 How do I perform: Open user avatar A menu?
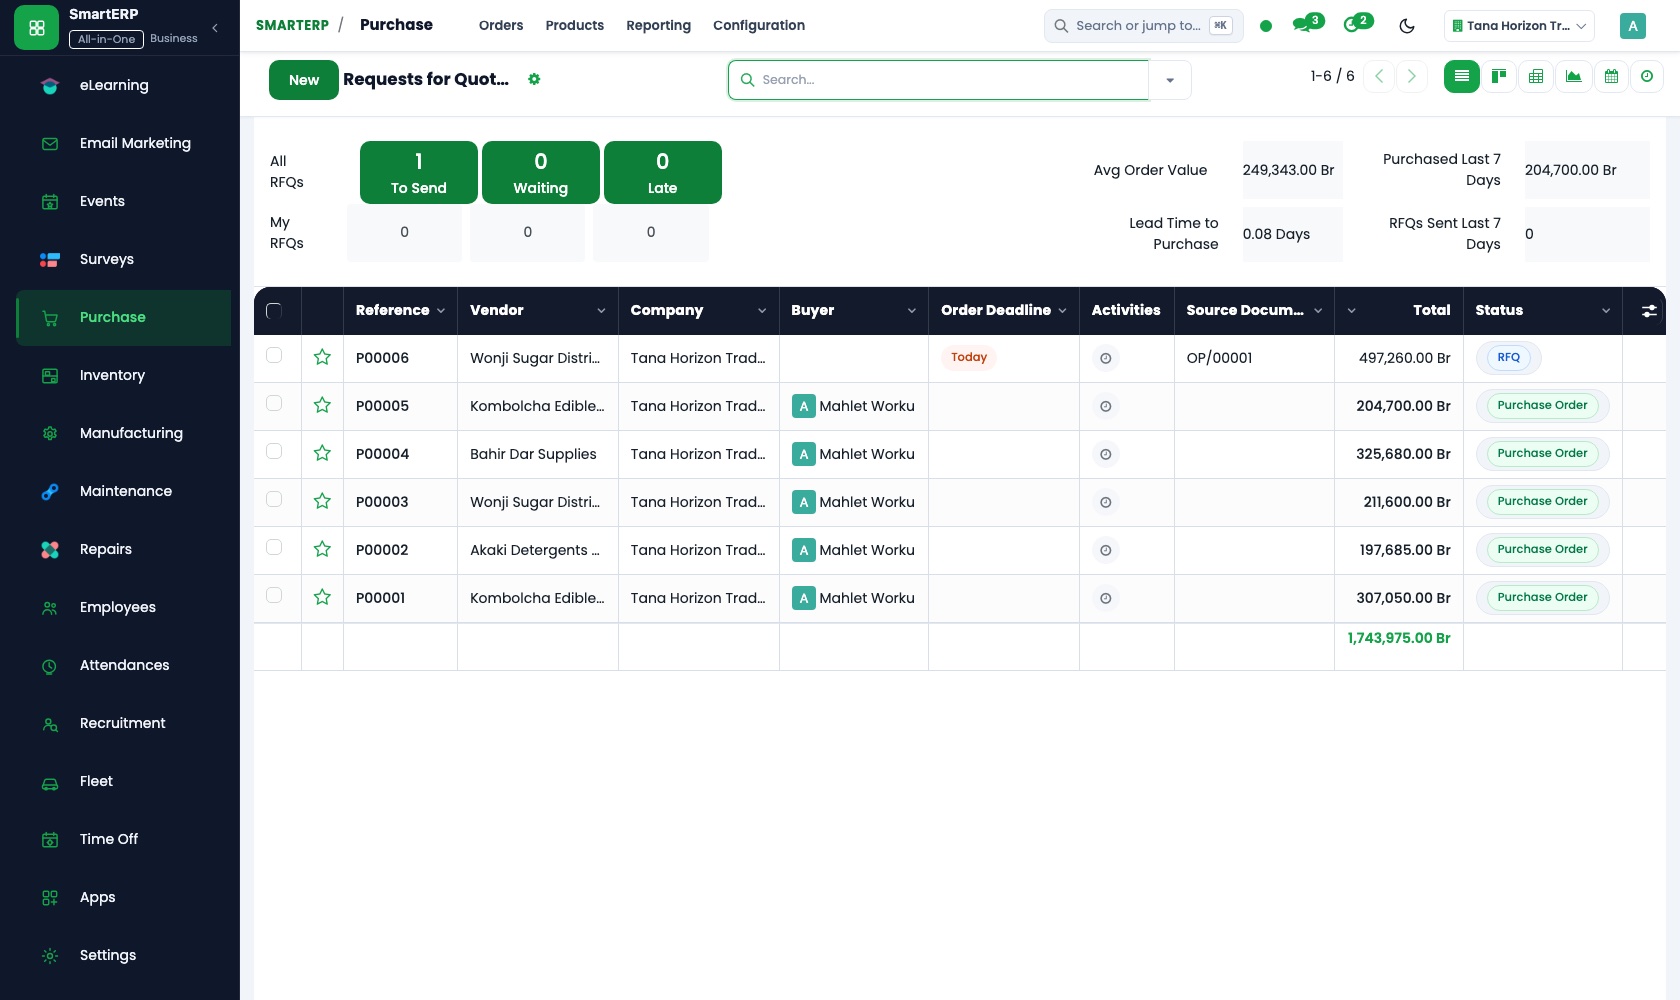point(1632,26)
